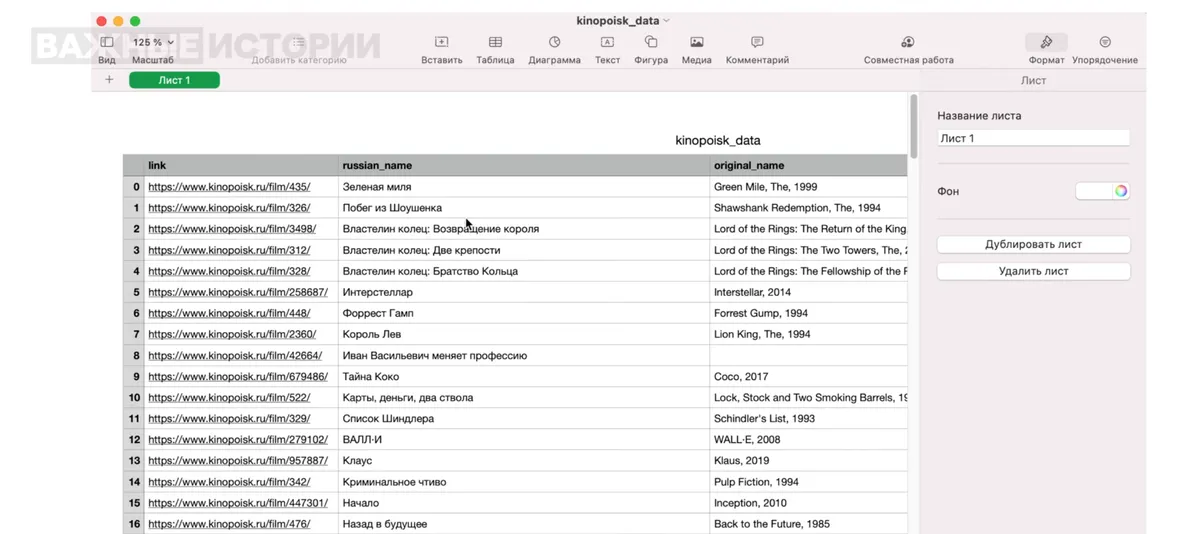Click the Дублировать лист button
This screenshot has height=534, width=1200.
click(1033, 244)
